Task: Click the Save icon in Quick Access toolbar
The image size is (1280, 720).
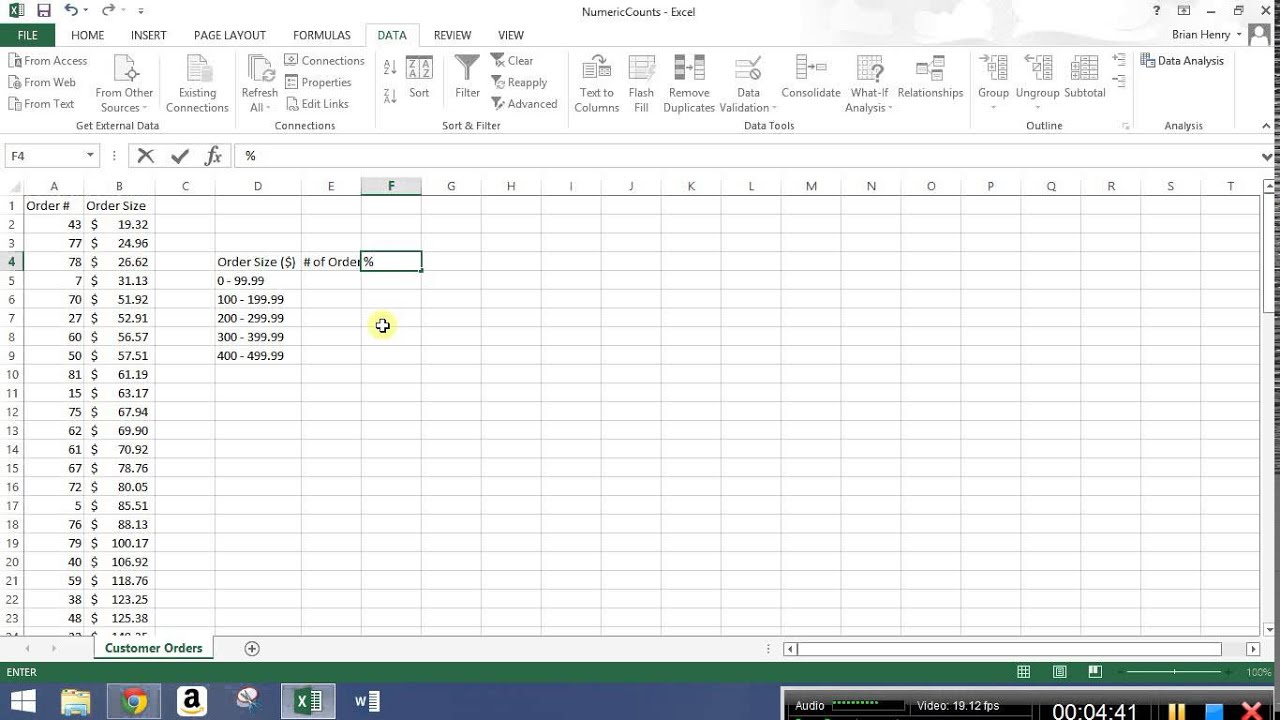Action: pos(43,11)
